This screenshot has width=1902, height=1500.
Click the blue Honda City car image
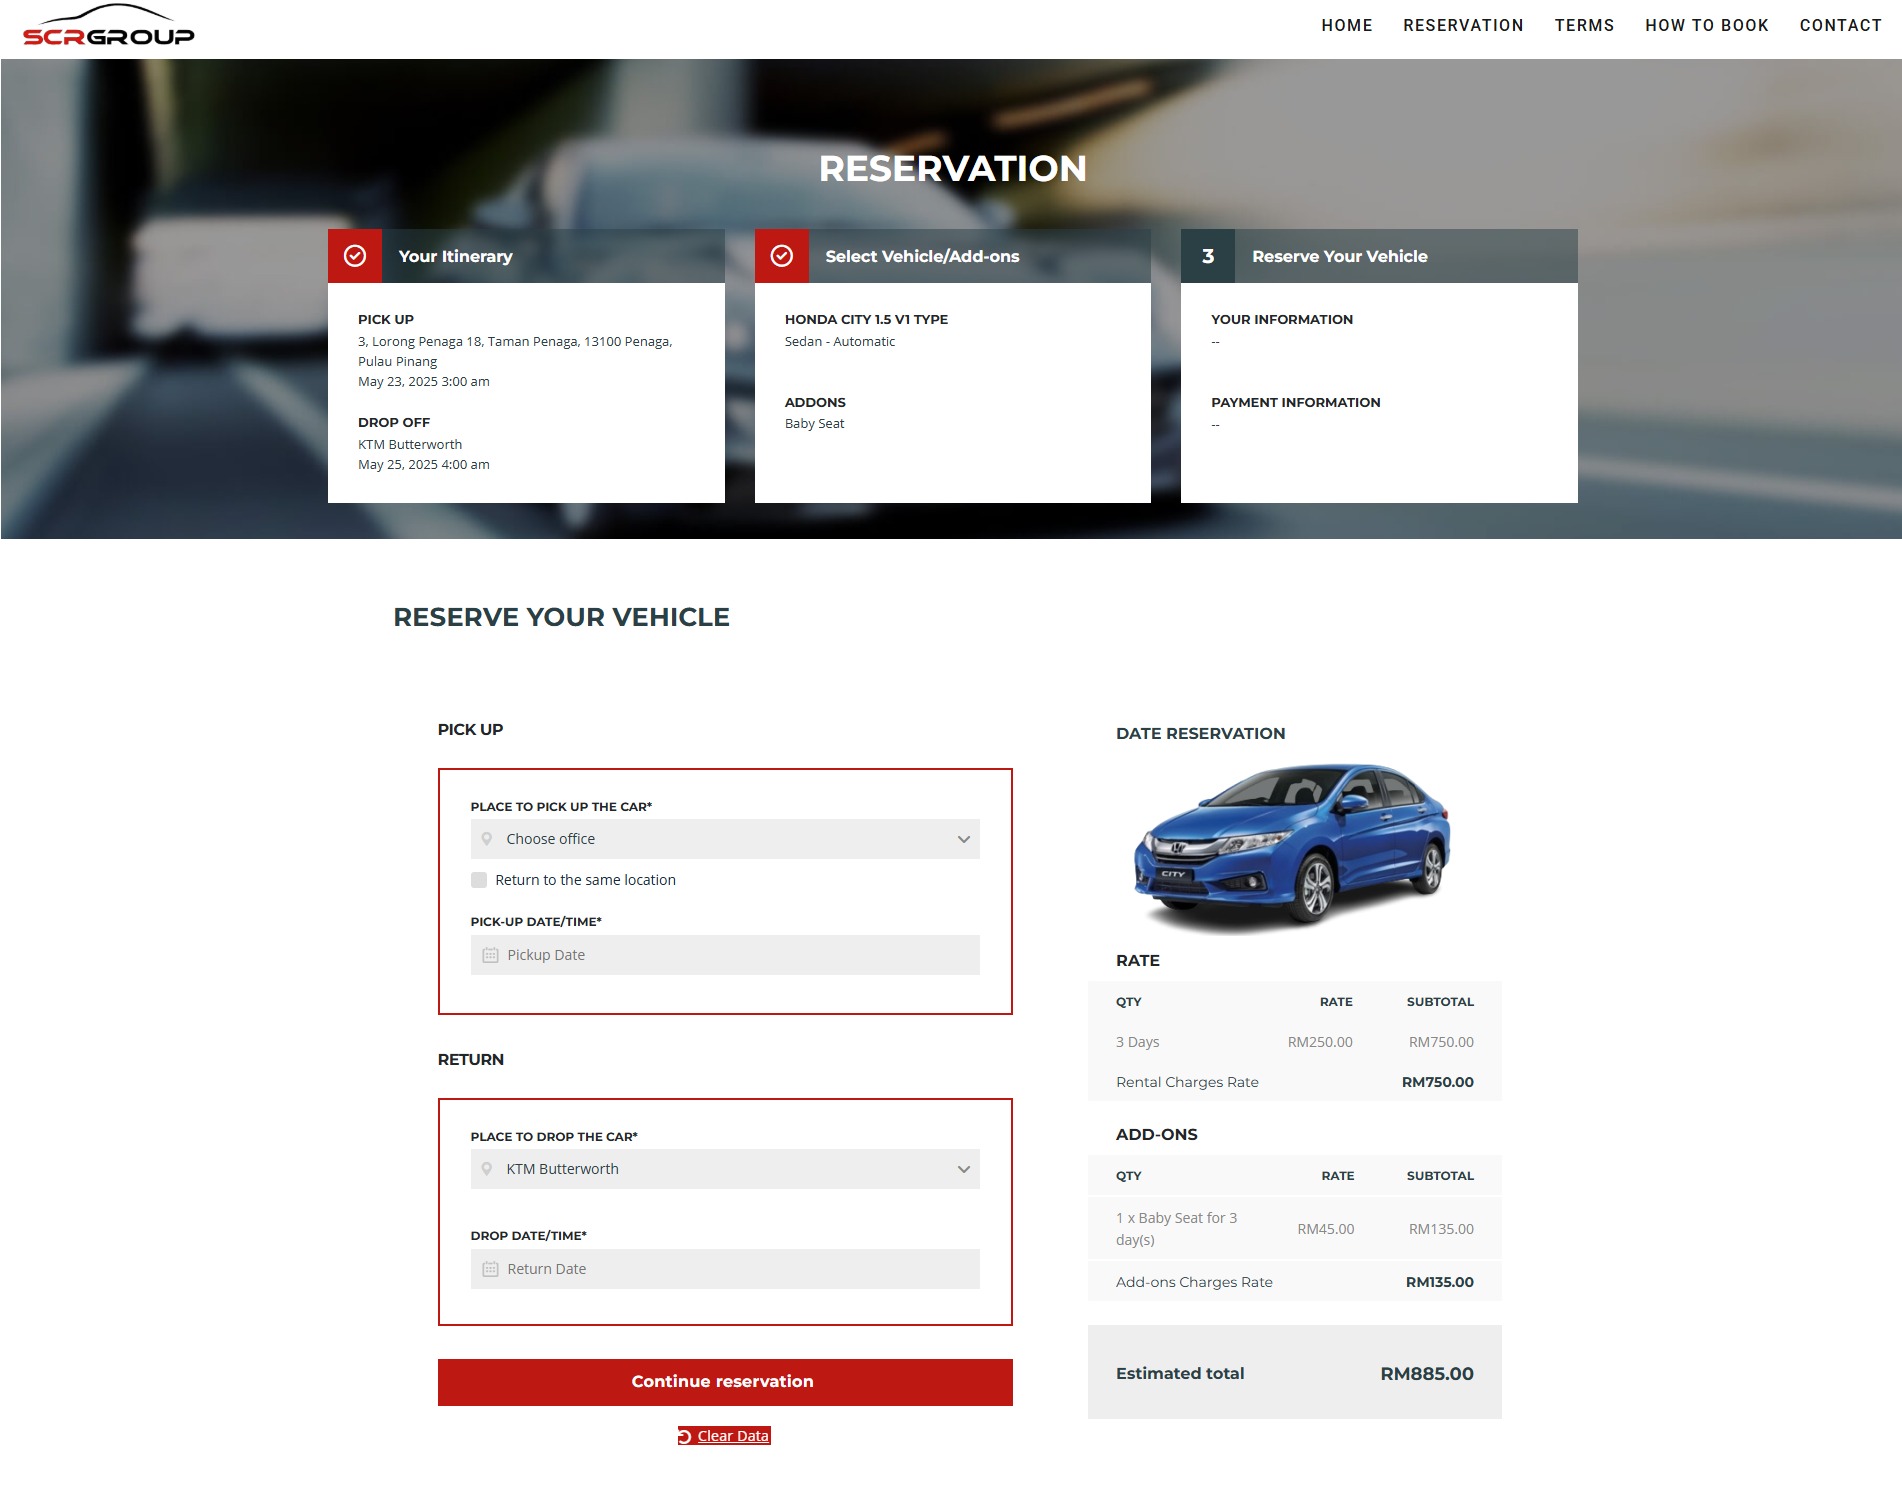(x=1293, y=846)
